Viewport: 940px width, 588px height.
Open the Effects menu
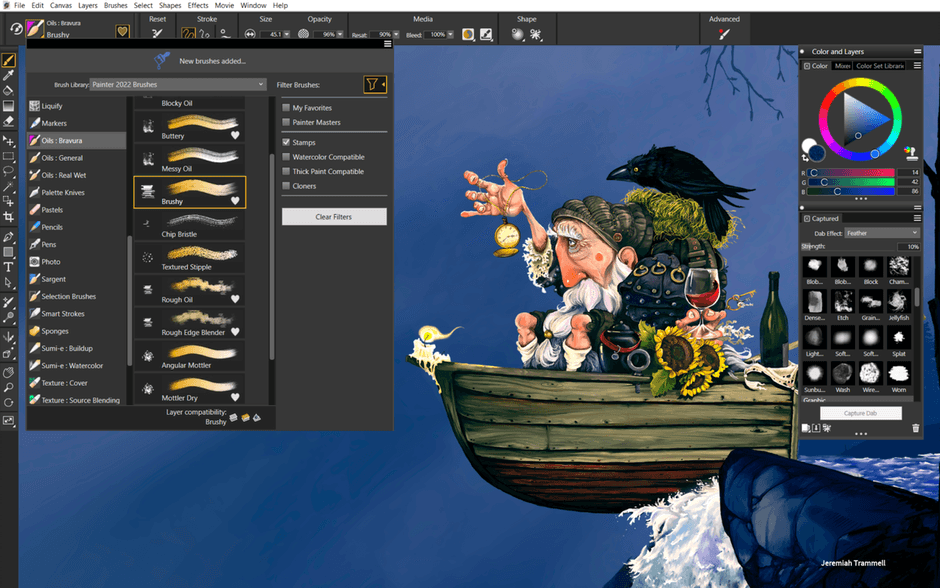pyautogui.click(x=198, y=5)
